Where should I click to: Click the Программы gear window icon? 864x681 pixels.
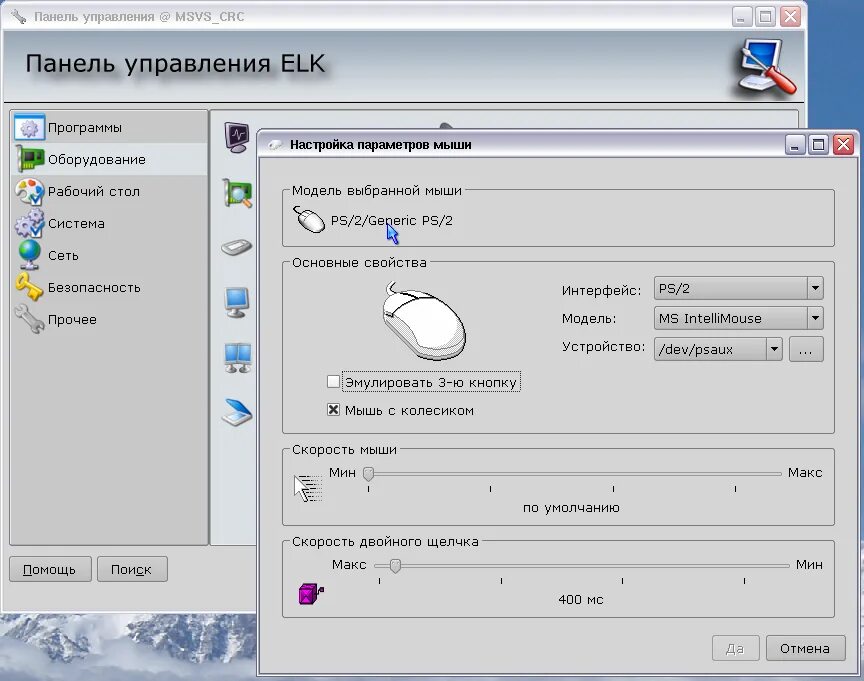point(29,127)
